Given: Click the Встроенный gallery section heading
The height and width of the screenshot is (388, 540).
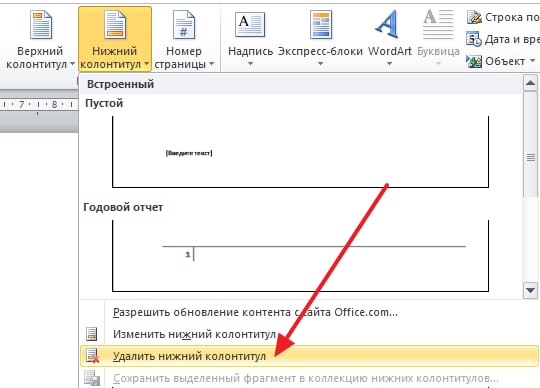Looking at the screenshot, I should (x=121, y=84).
